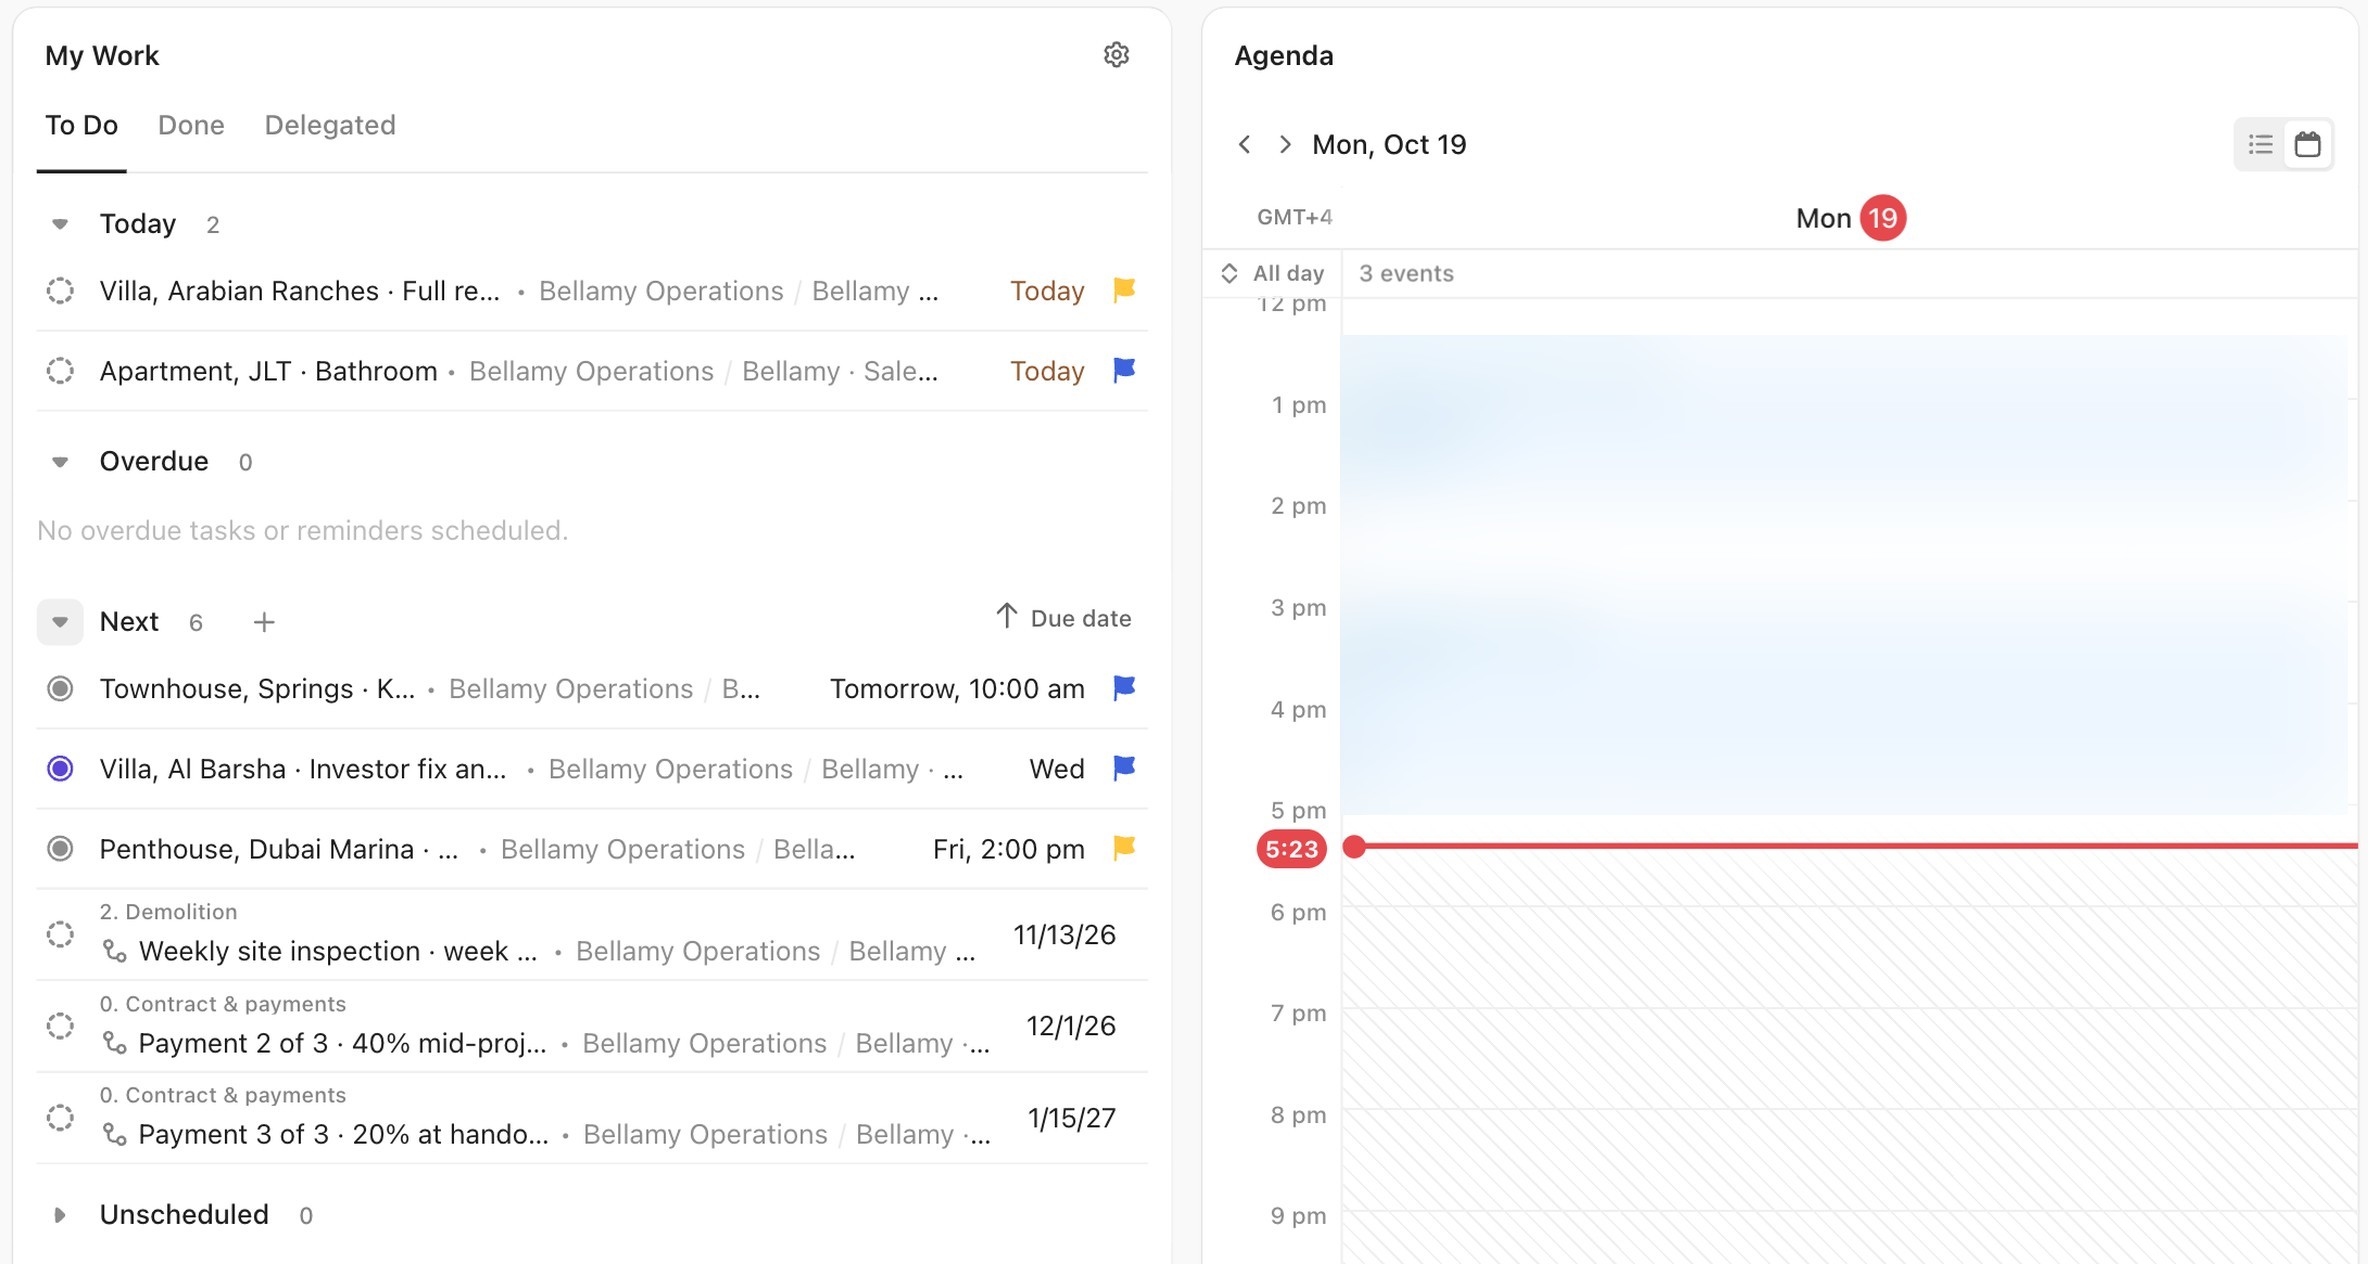Click the red 19 date badge
The height and width of the screenshot is (1264, 2368).
coord(1883,218)
